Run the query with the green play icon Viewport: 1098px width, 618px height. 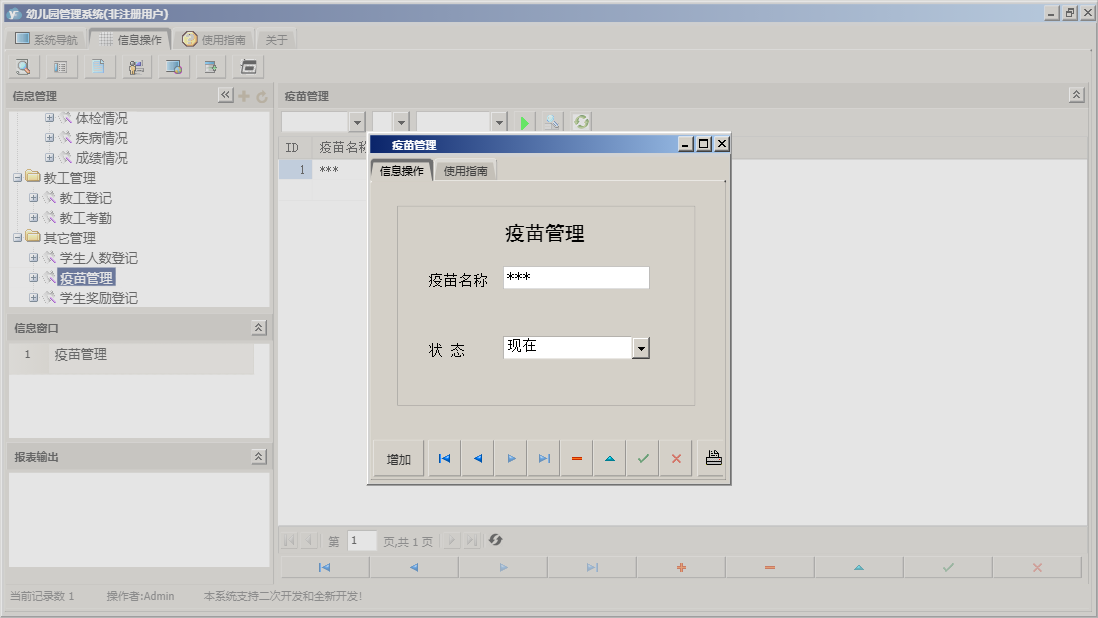[525, 121]
